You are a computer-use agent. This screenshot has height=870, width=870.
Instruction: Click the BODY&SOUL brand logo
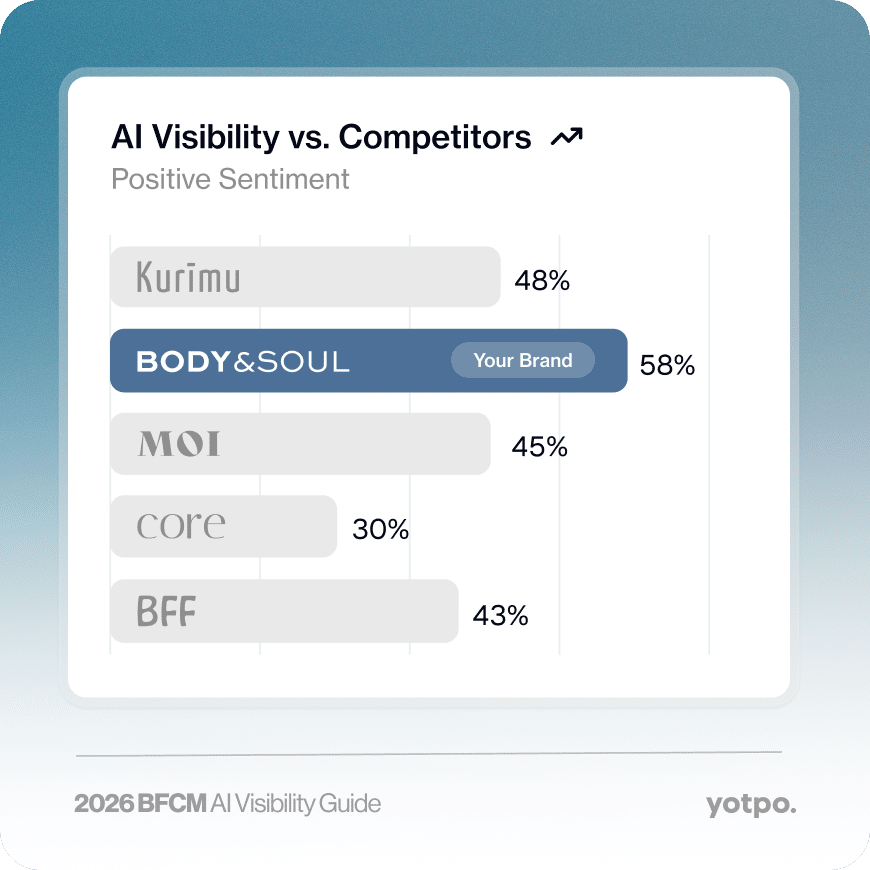[243, 361]
